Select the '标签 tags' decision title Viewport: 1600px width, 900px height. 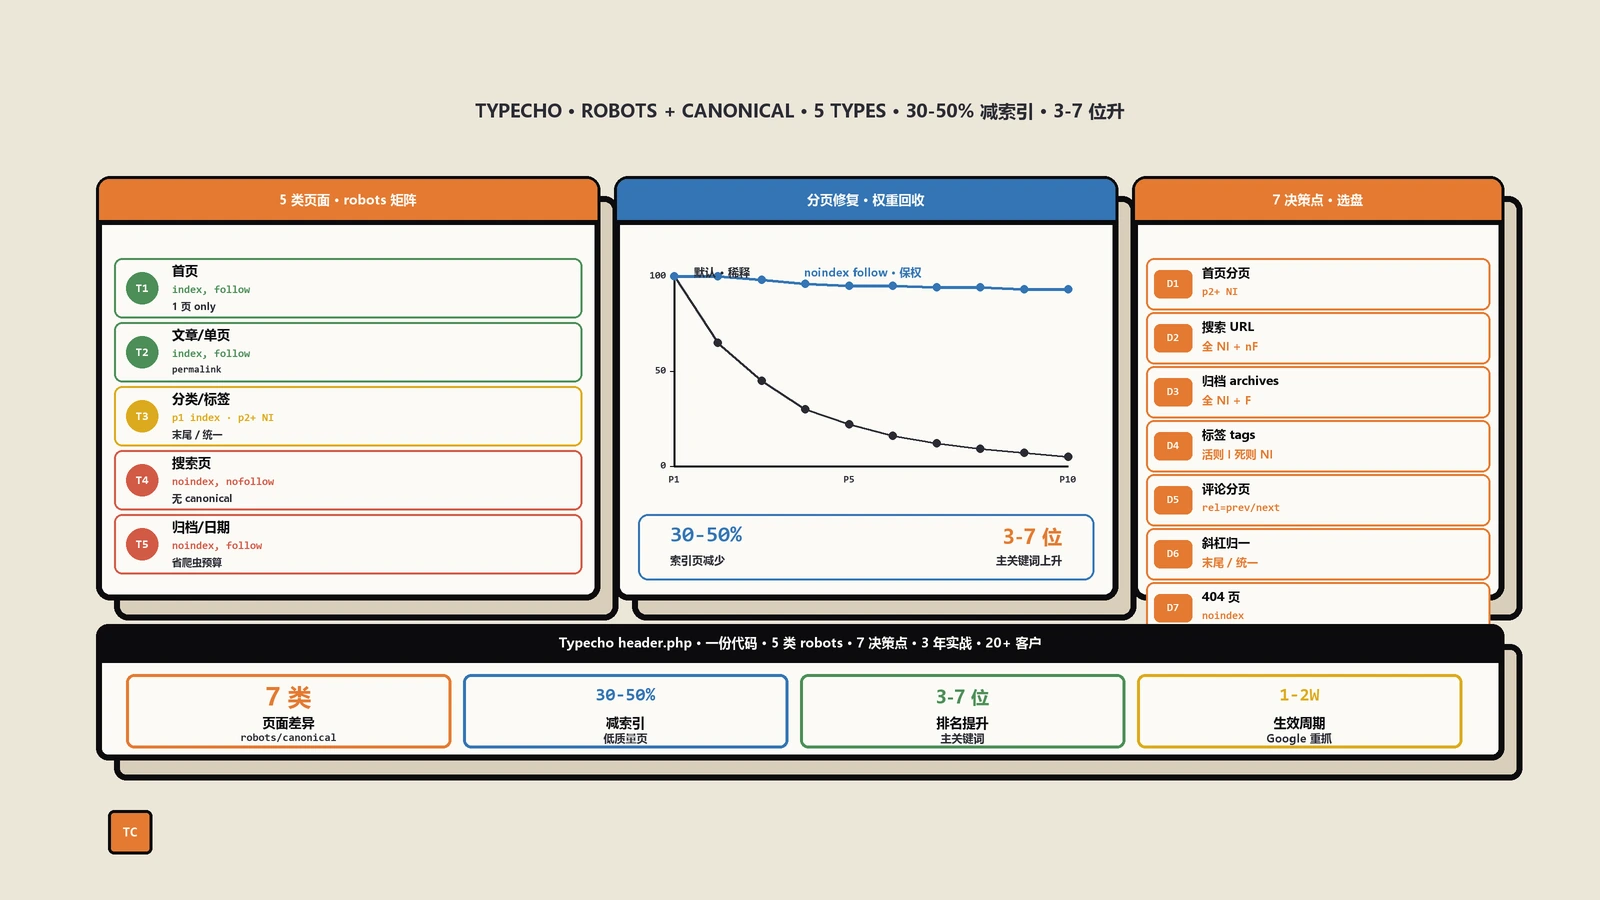click(1228, 435)
